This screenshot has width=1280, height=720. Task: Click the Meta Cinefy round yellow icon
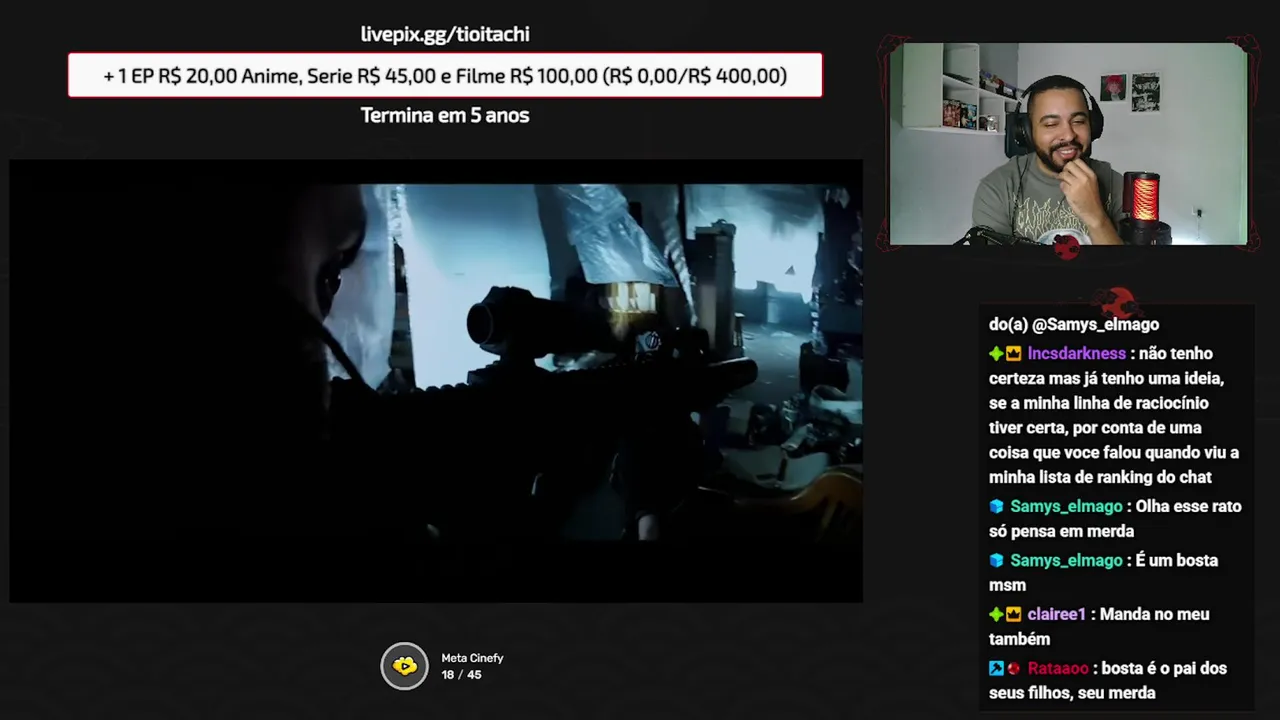(x=404, y=666)
